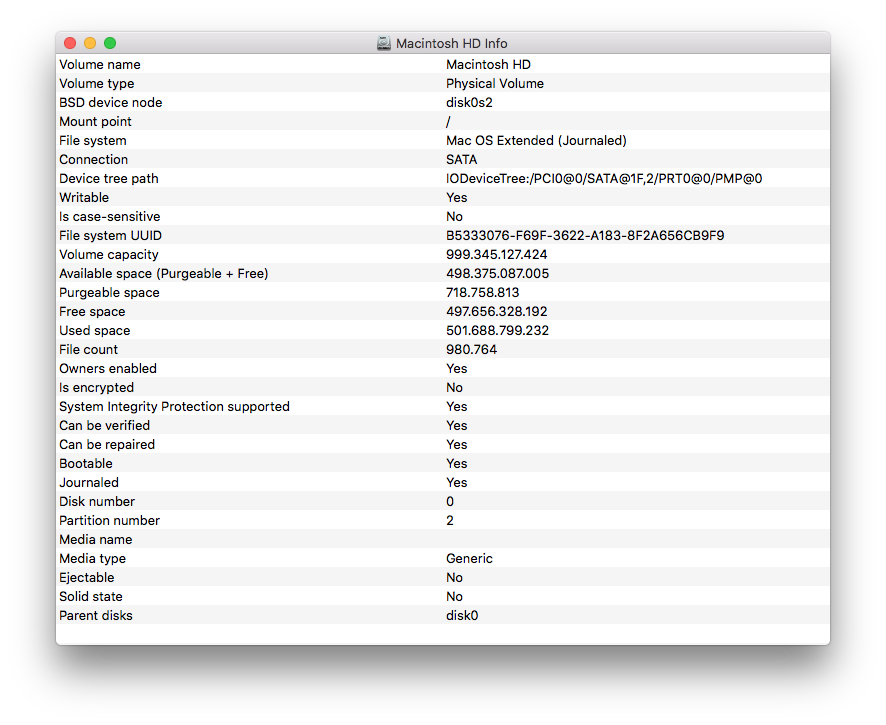Click the Parent disks value disk0

[x=462, y=615]
